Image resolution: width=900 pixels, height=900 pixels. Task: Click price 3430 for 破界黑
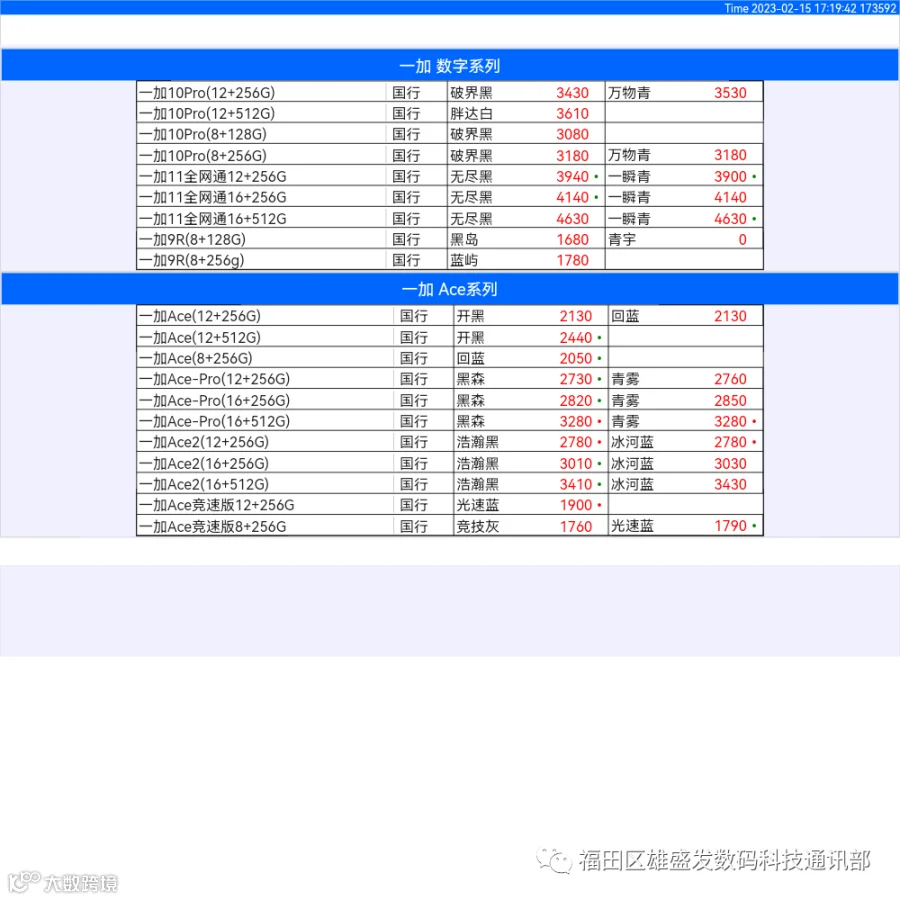click(572, 92)
